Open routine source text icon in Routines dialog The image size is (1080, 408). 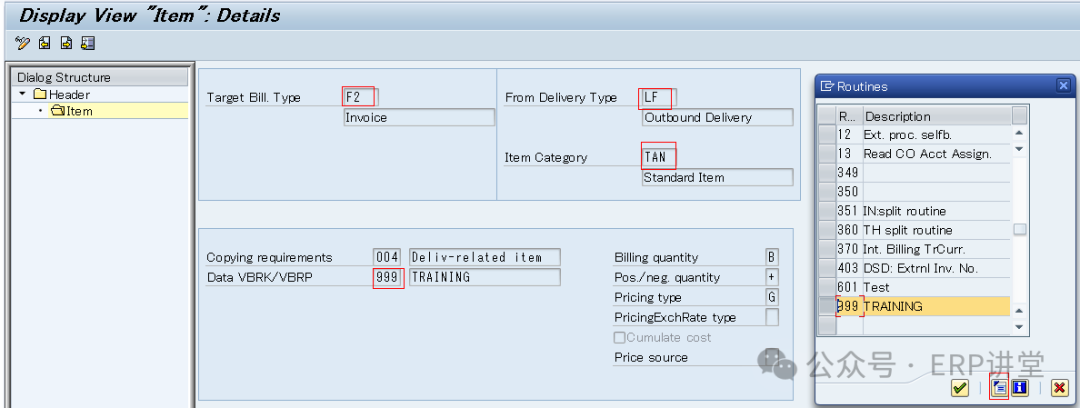pos(998,387)
